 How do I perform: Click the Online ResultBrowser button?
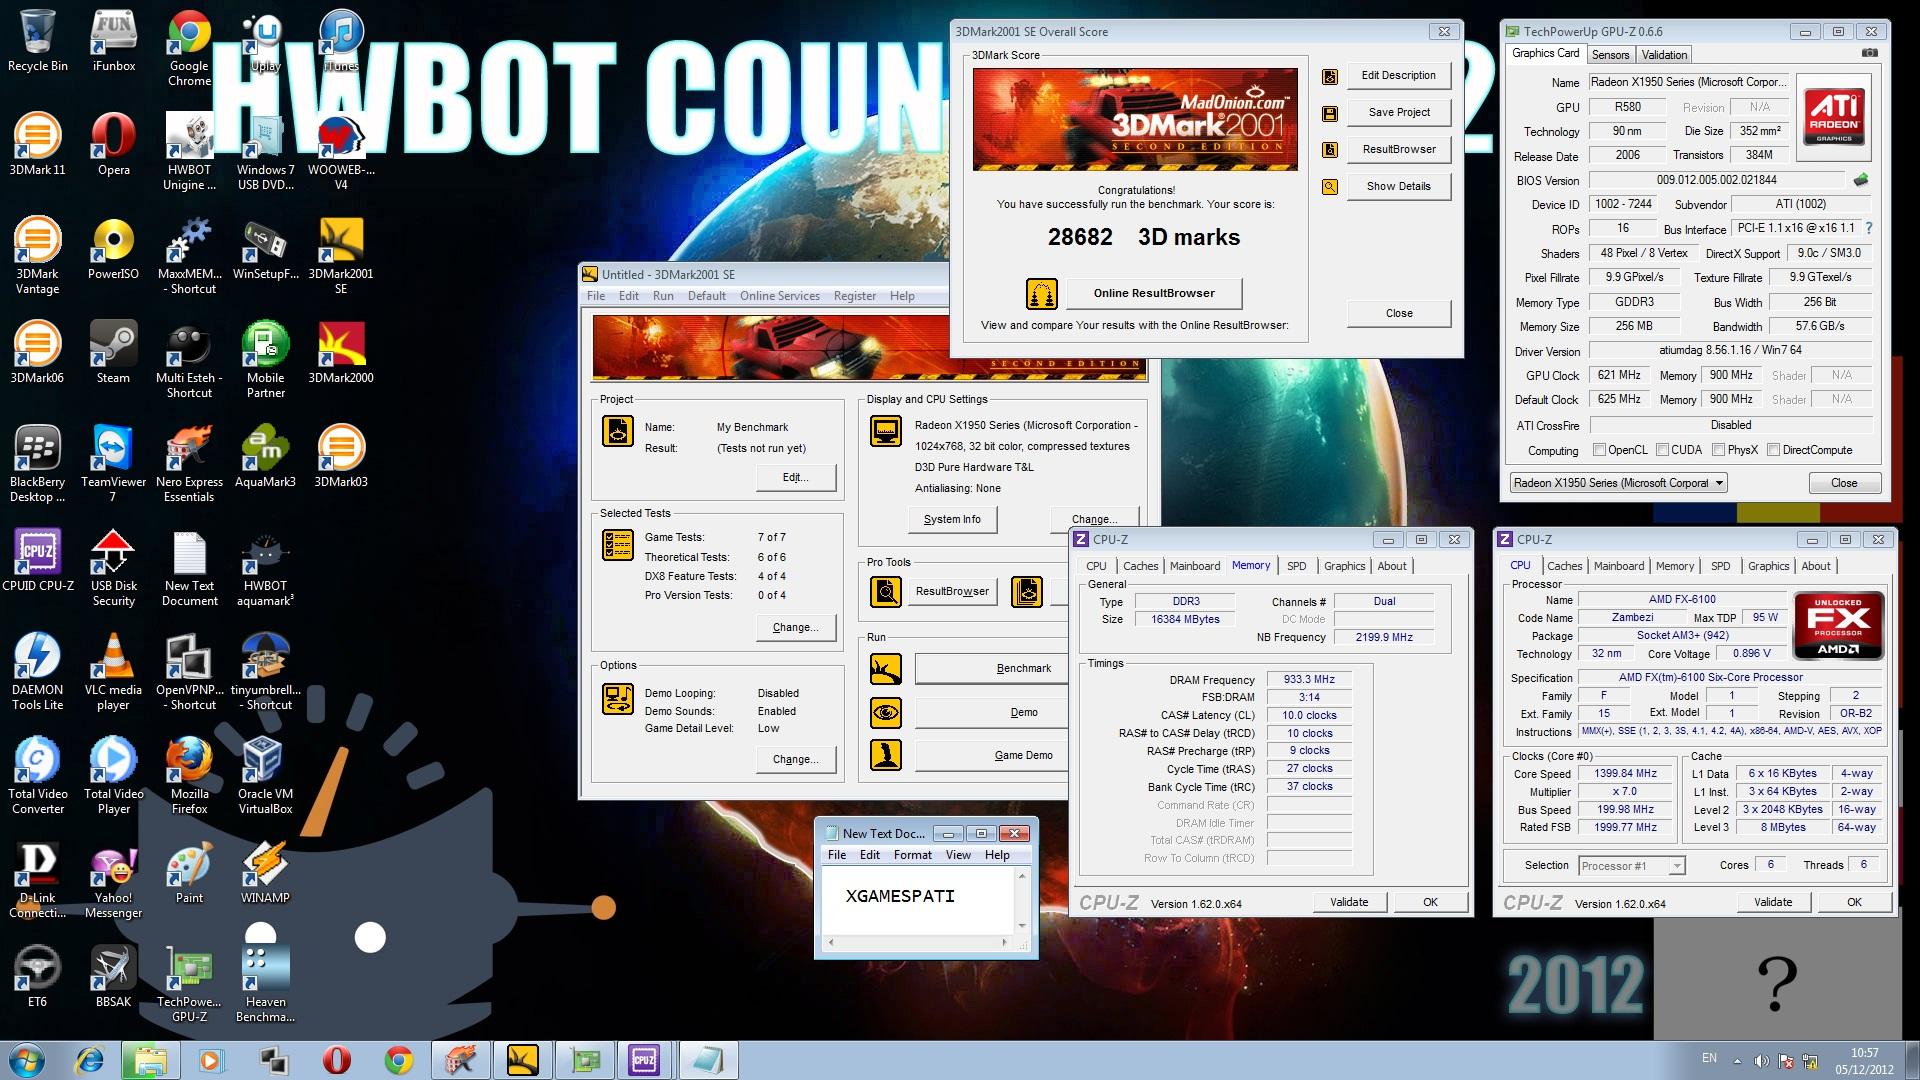1154,293
